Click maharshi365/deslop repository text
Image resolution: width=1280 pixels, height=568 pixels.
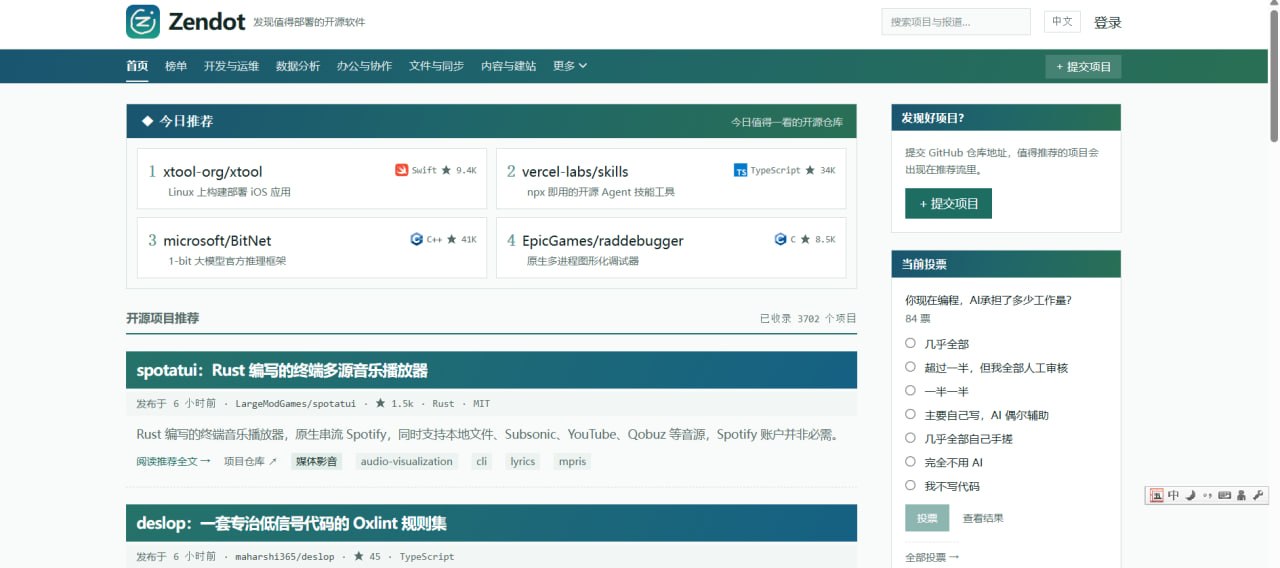(x=285, y=557)
